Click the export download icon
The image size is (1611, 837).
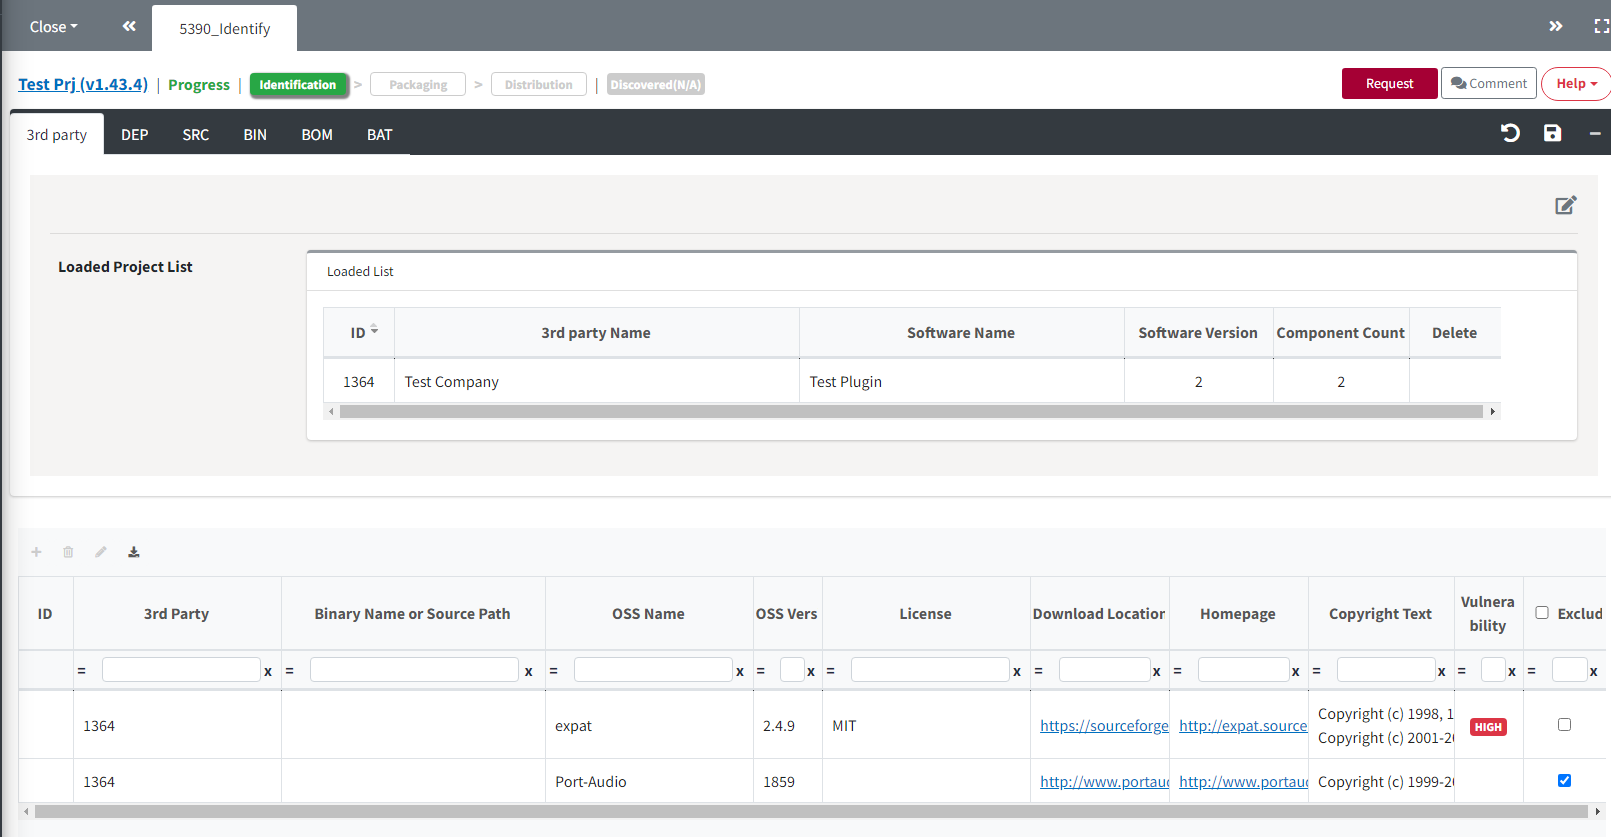(x=134, y=552)
